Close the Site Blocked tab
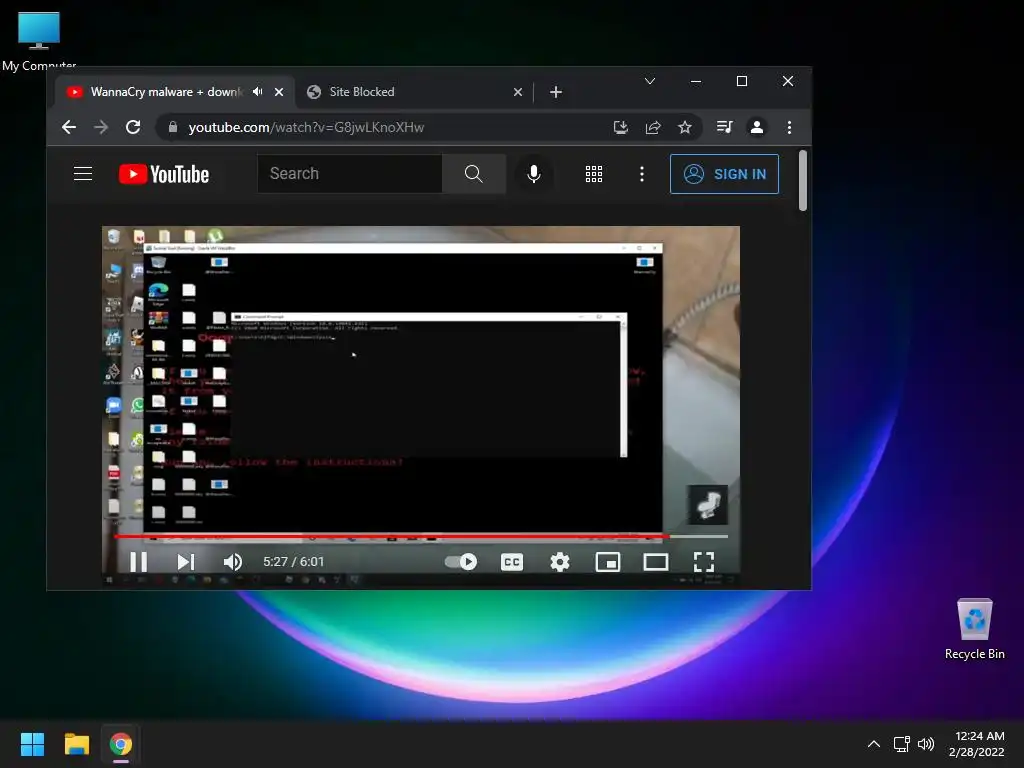Screen dimensions: 1024x768 pos(518,92)
